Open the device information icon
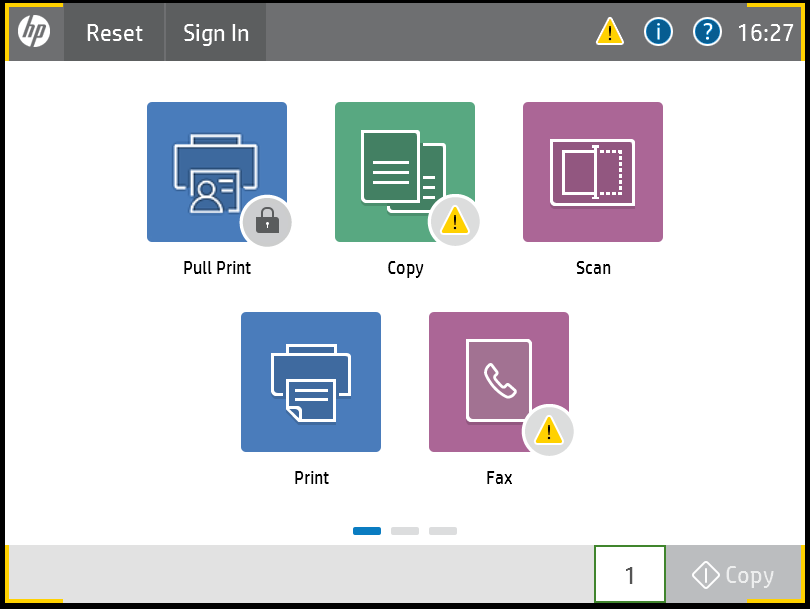810x609 pixels. [658, 32]
